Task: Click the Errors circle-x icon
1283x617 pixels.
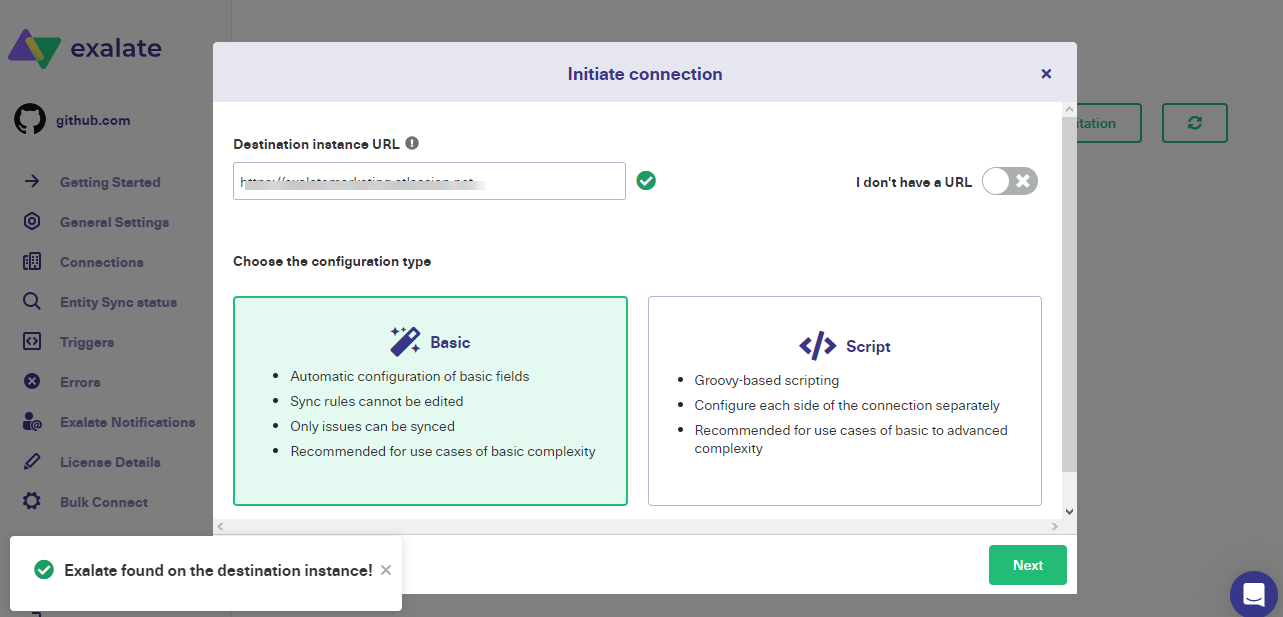Action: [x=32, y=382]
